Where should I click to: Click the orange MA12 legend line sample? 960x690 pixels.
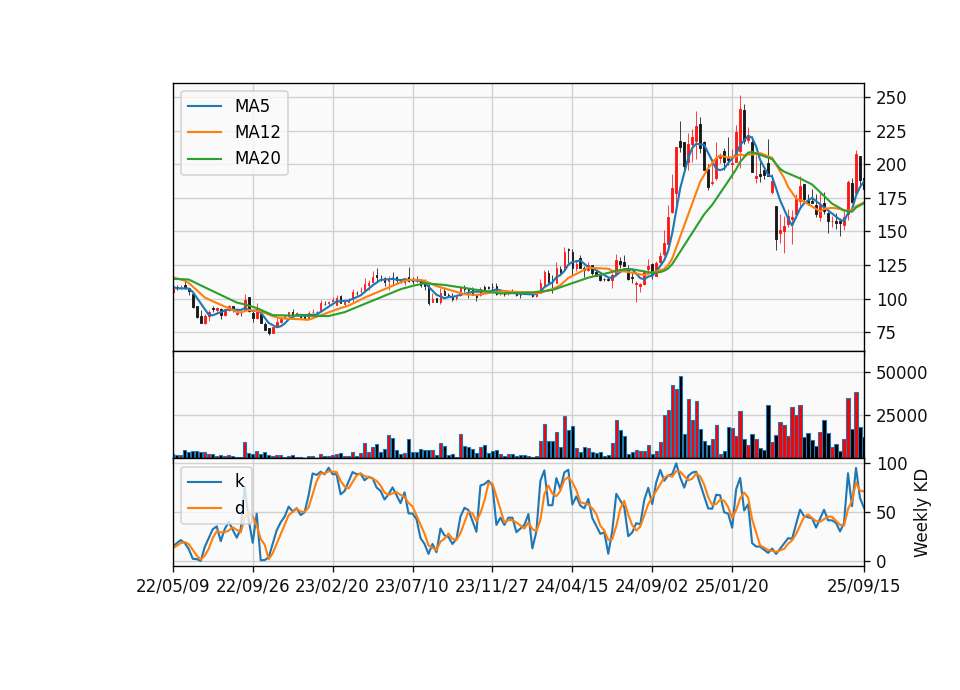click(204, 132)
